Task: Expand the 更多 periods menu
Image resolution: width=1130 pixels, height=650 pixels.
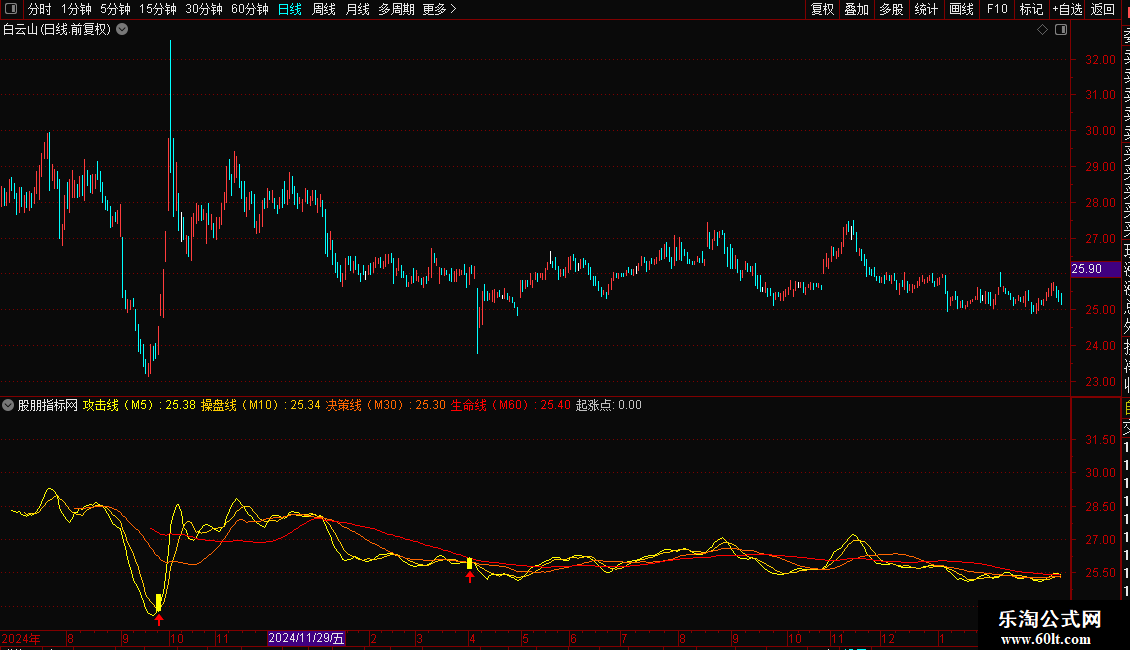Action: [439, 9]
